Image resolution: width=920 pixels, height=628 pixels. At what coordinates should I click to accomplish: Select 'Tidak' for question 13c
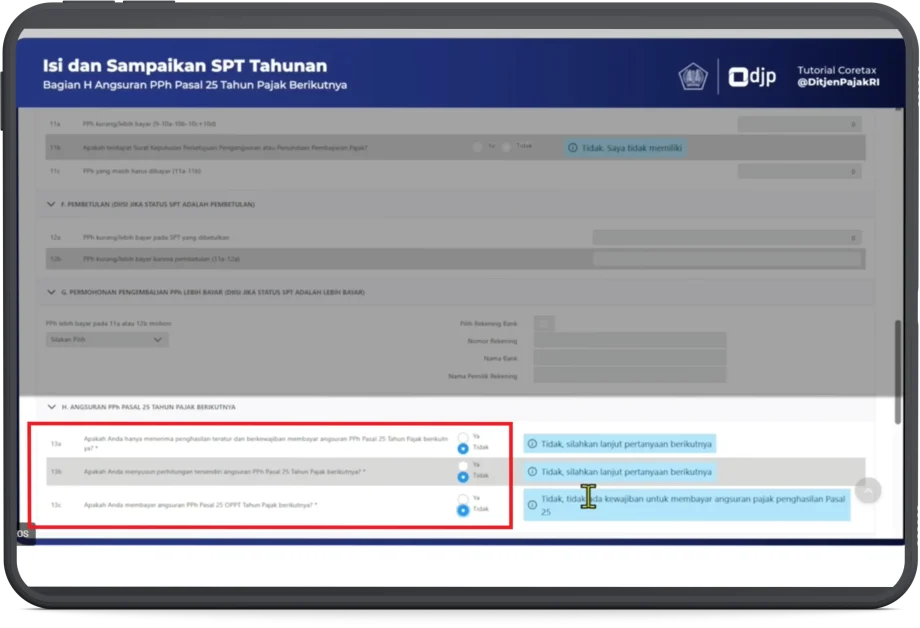pos(462,510)
